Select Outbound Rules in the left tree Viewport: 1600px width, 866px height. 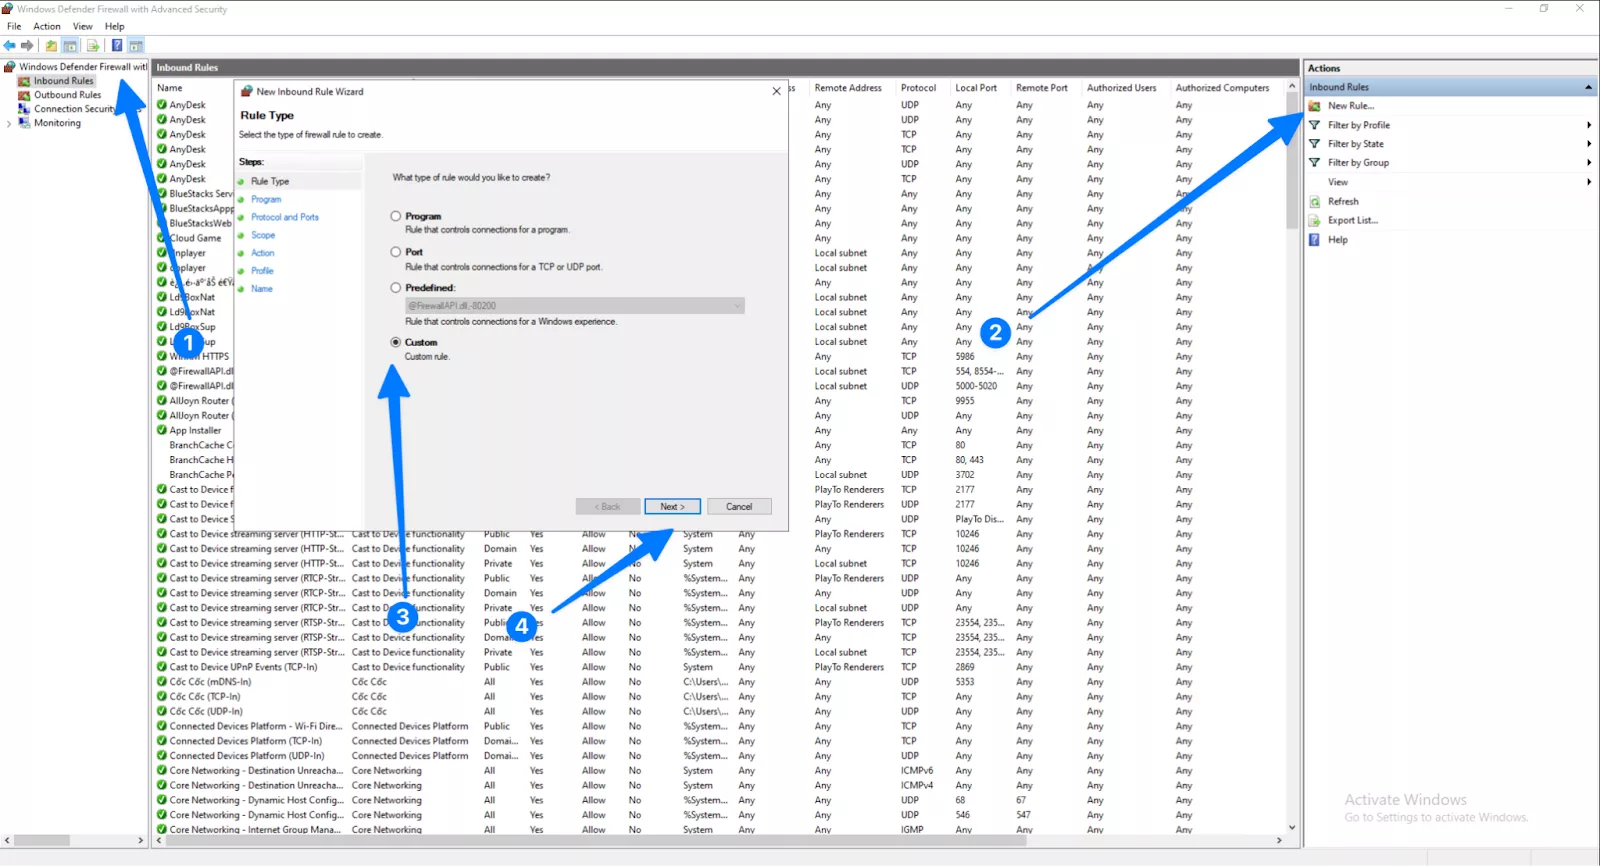(67, 95)
